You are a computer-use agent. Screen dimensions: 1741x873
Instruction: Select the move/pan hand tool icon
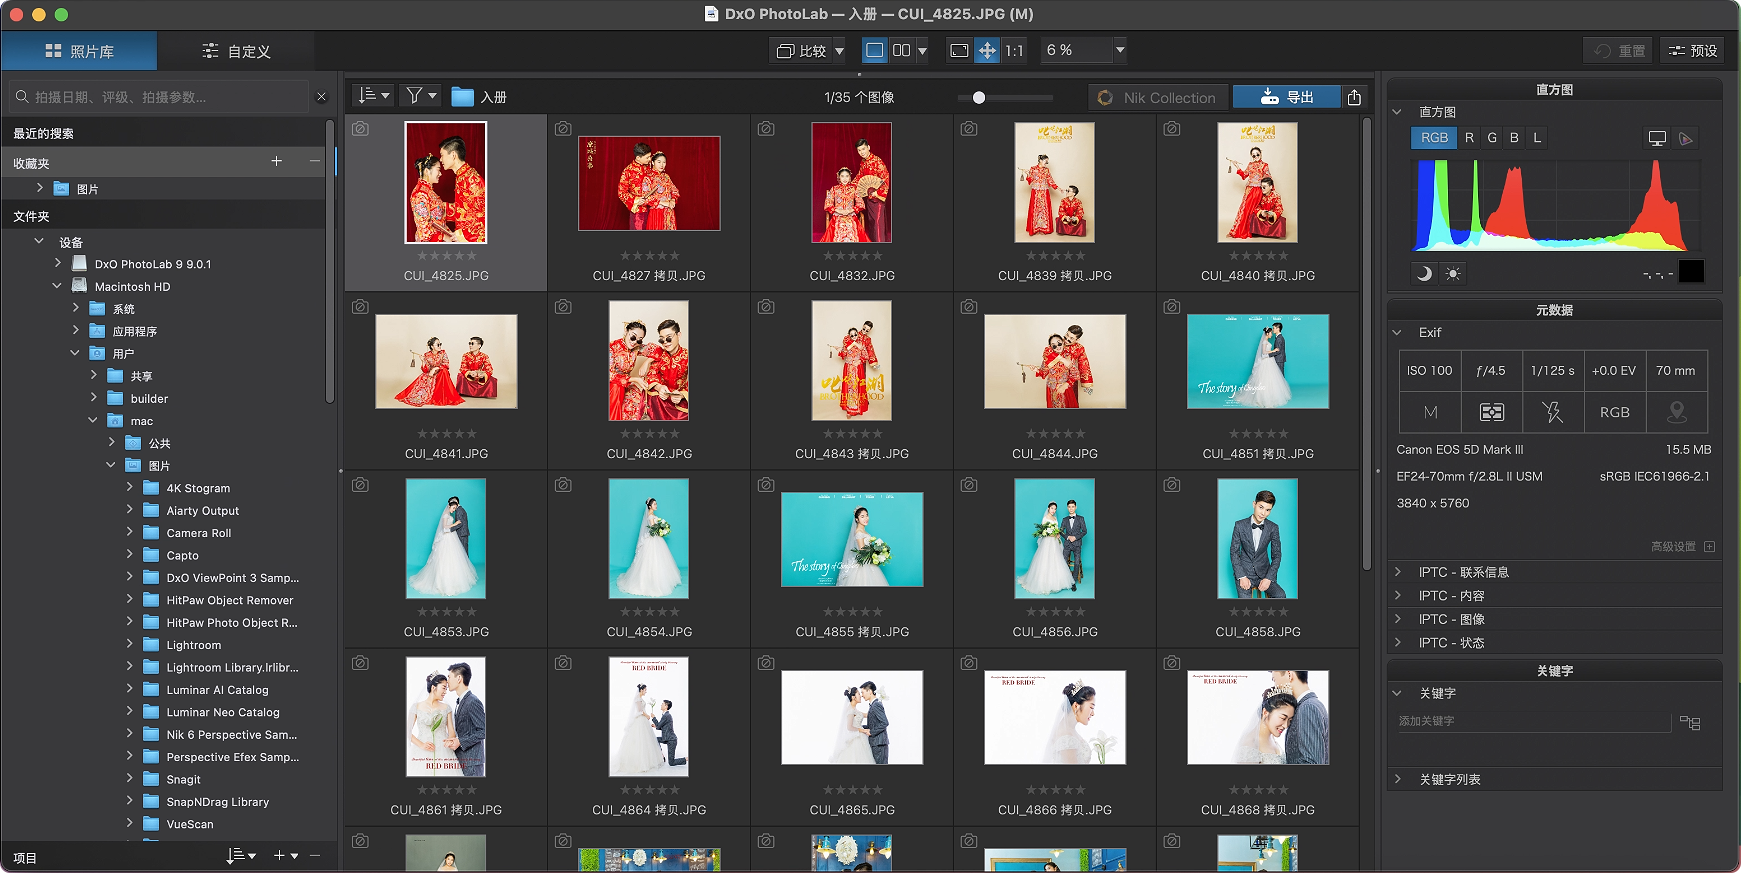point(987,50)
